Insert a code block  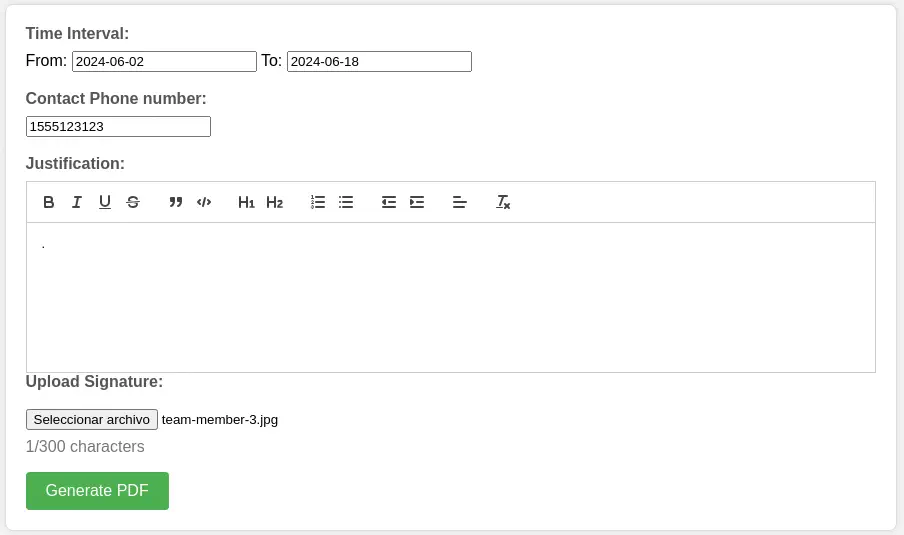[x=204, y=202]
